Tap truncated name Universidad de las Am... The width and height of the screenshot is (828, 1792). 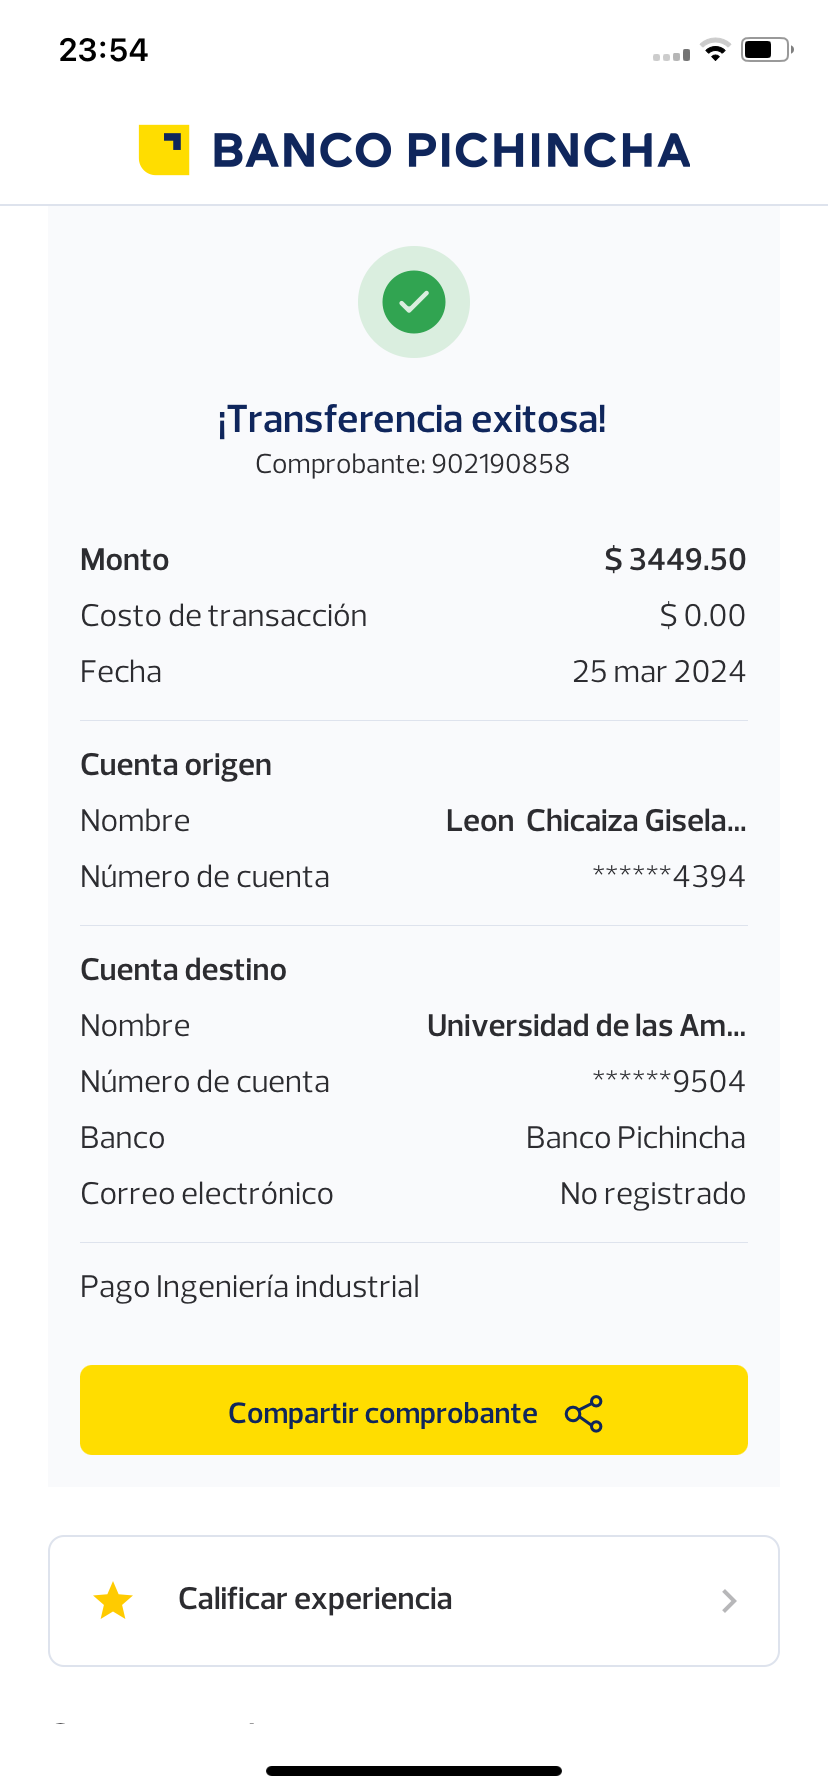click(586, 1026)
